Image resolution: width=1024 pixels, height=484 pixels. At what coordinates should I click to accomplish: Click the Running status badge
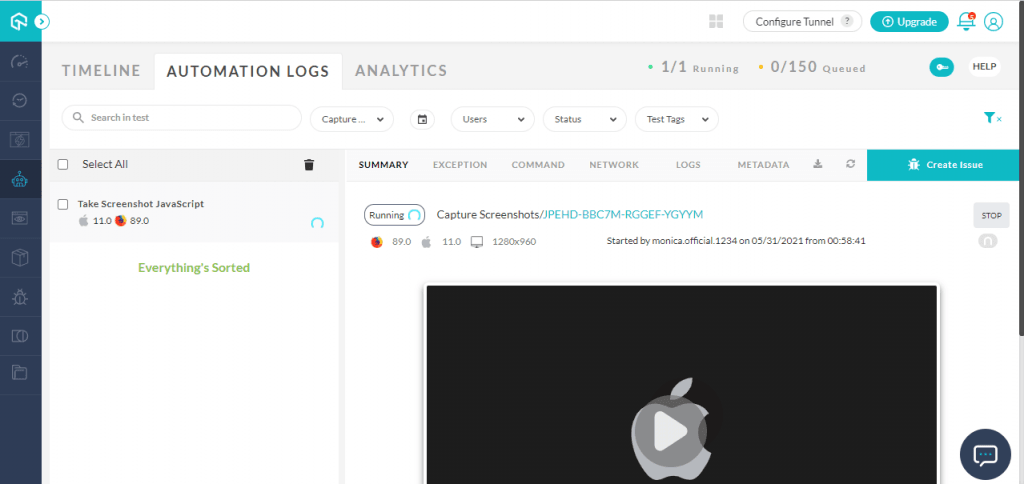pyautogui.click(x=394, y=215)
